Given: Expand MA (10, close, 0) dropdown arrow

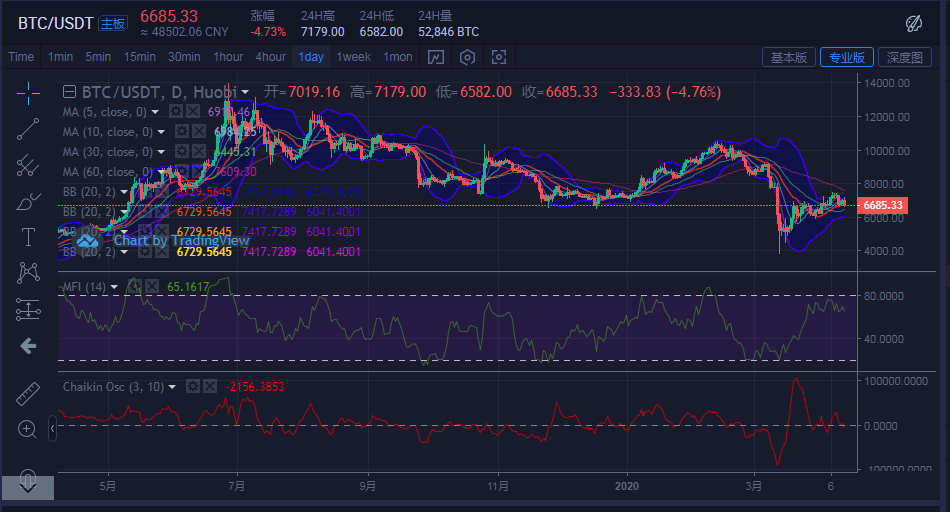Looking at the screenshot, I should pyautogui.click(x=161, y=132).
